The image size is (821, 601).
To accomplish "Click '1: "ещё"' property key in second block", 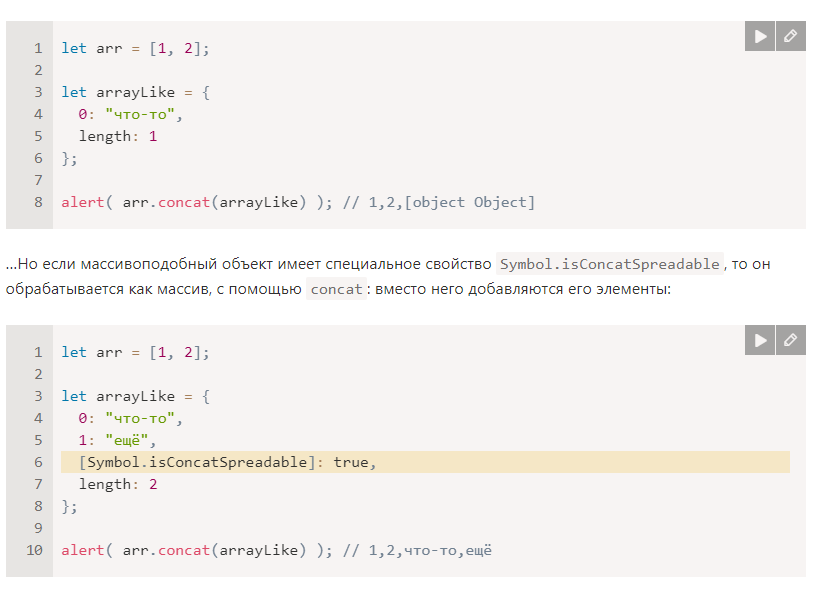I will click(x=83, y=440).
